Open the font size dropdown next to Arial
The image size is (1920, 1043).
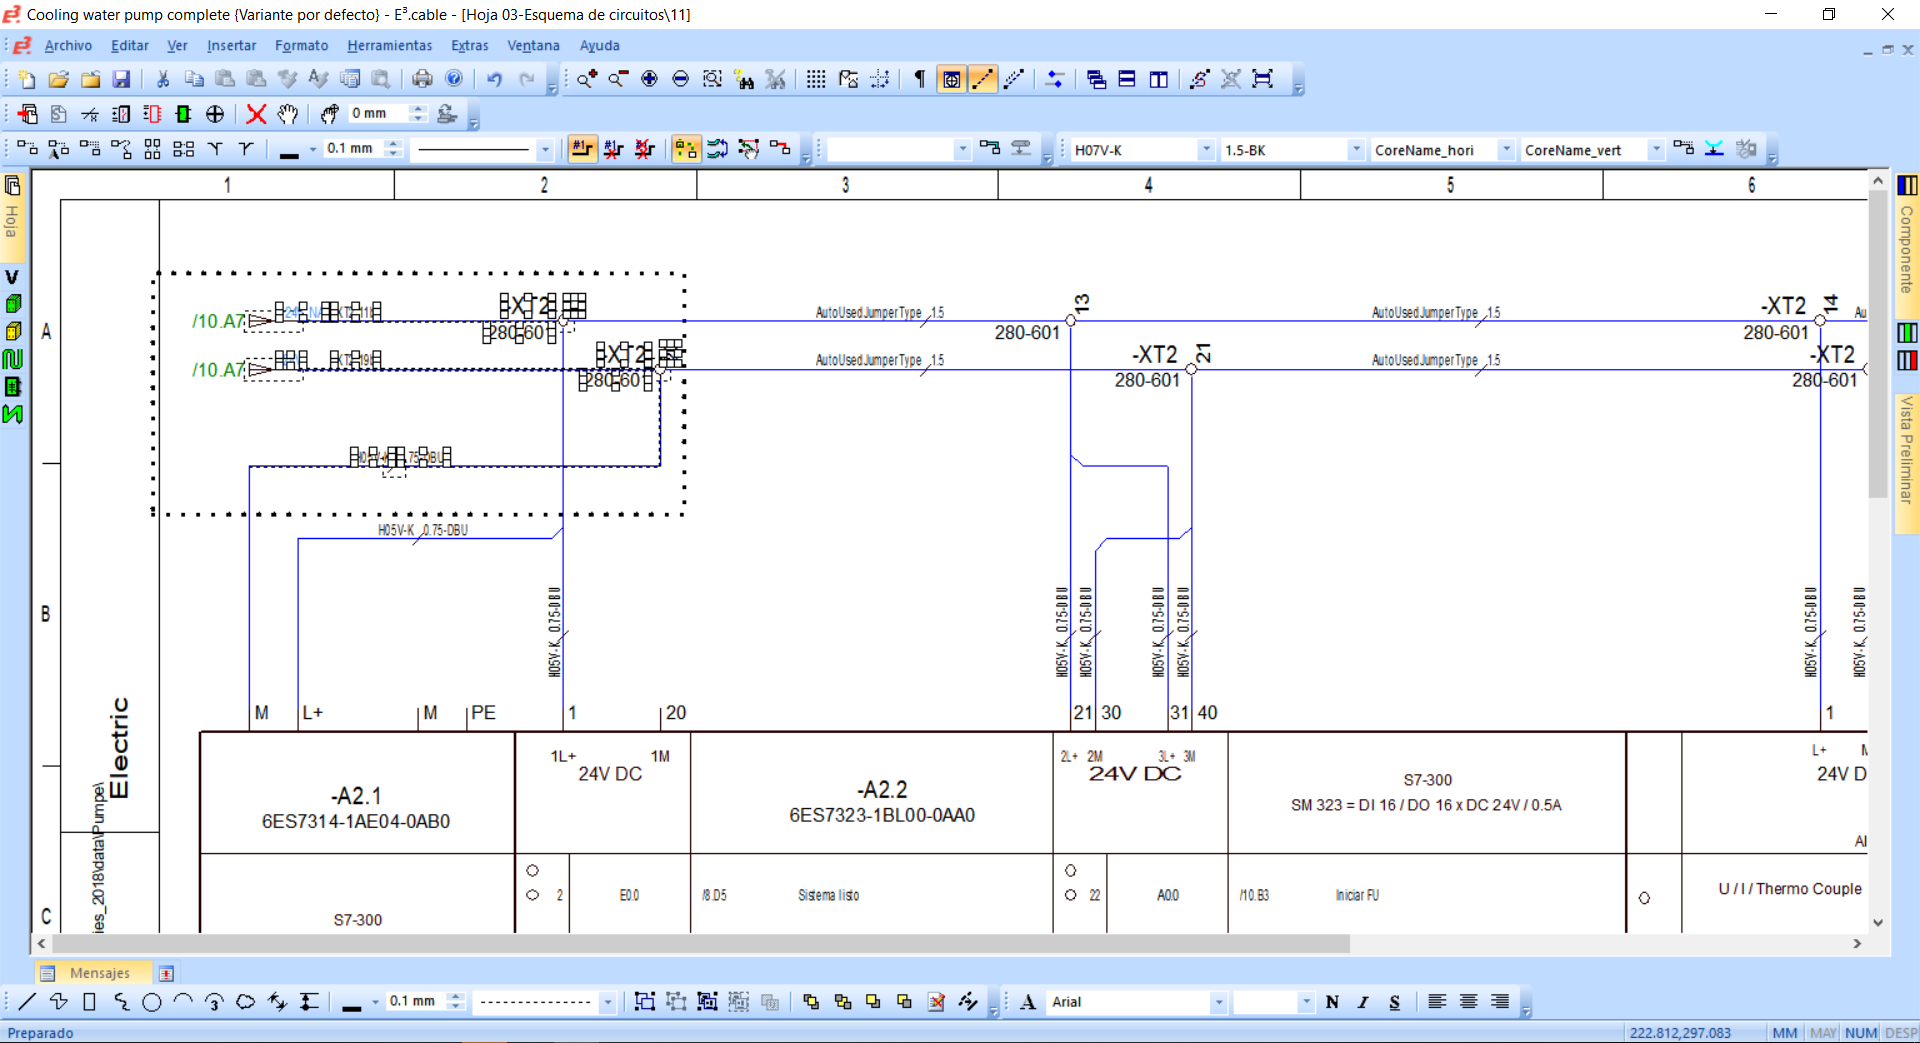[1305, 1002]
